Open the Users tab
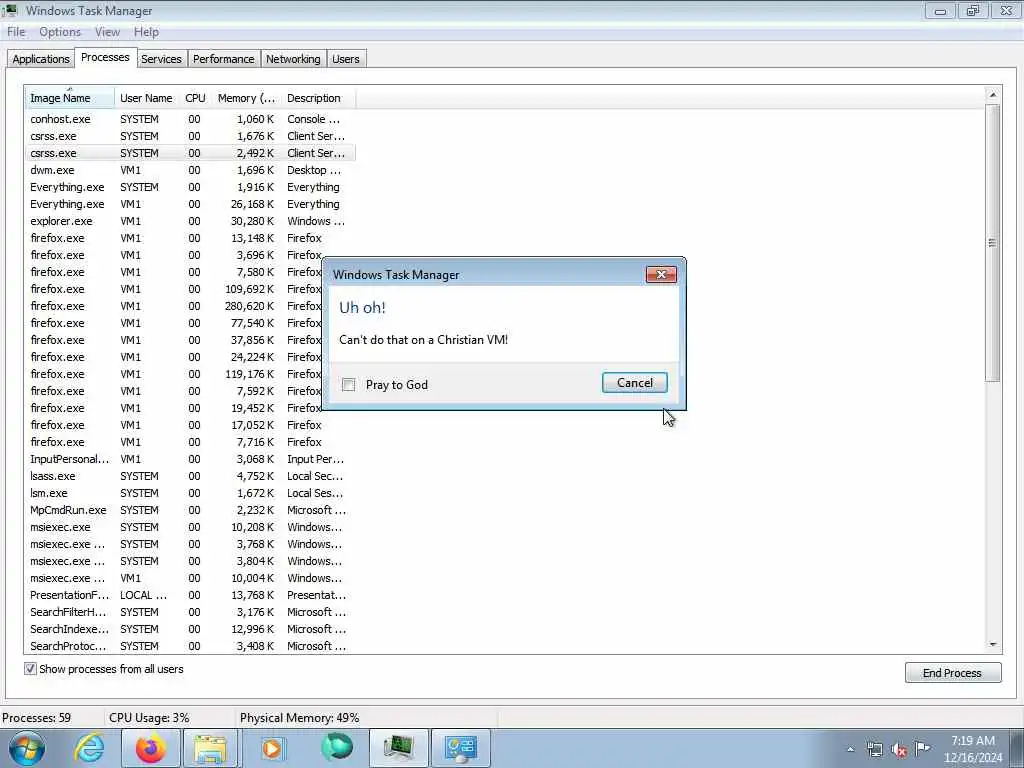Viewport: 1024px width, 768px height. [345, 59]
